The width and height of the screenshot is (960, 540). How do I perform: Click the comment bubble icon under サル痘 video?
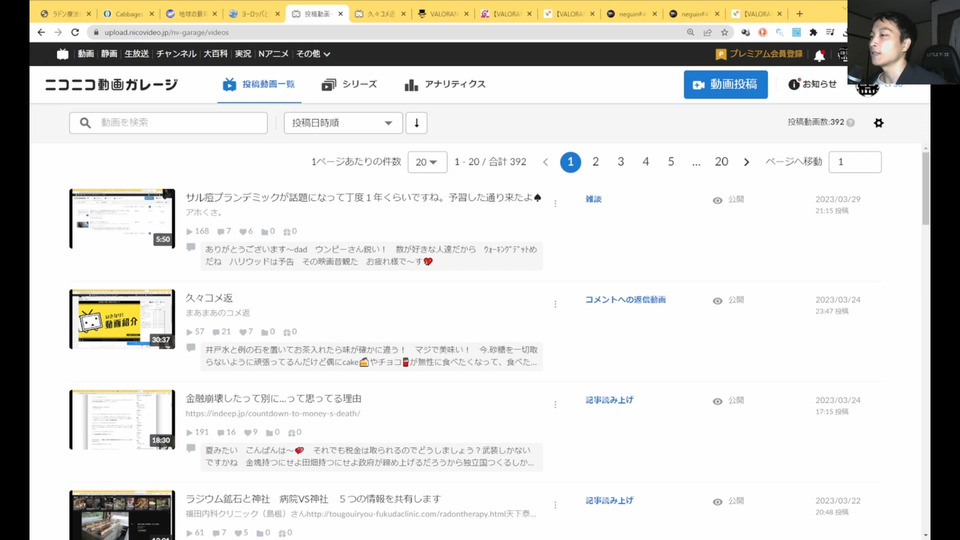pyautogui.click(x=191, y=247)
